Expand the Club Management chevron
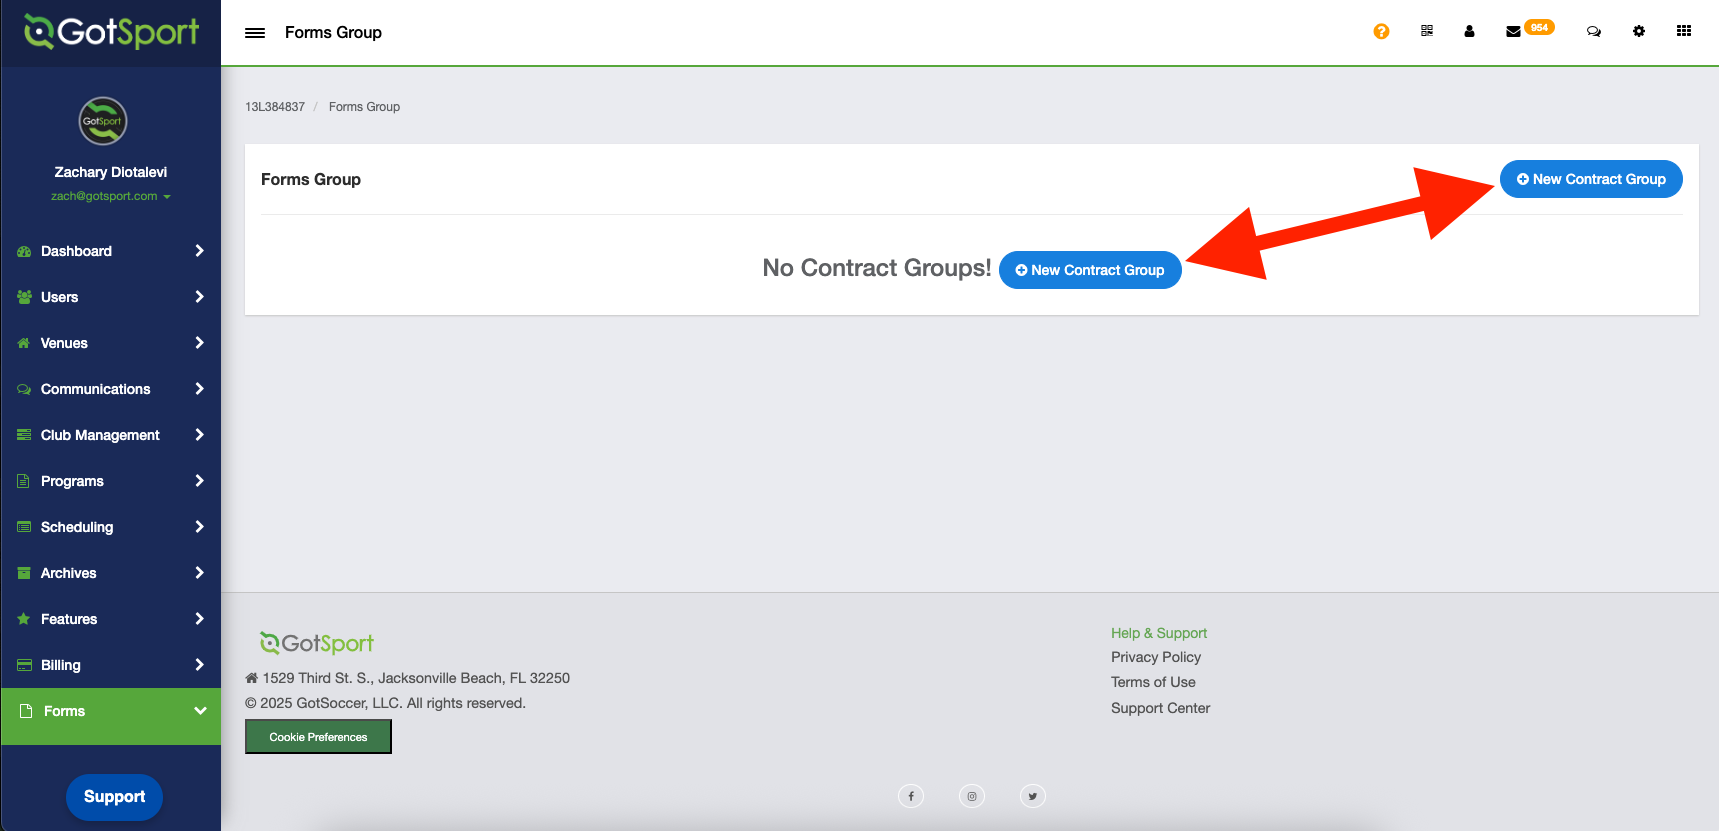1719x831 pixels. 199,435
